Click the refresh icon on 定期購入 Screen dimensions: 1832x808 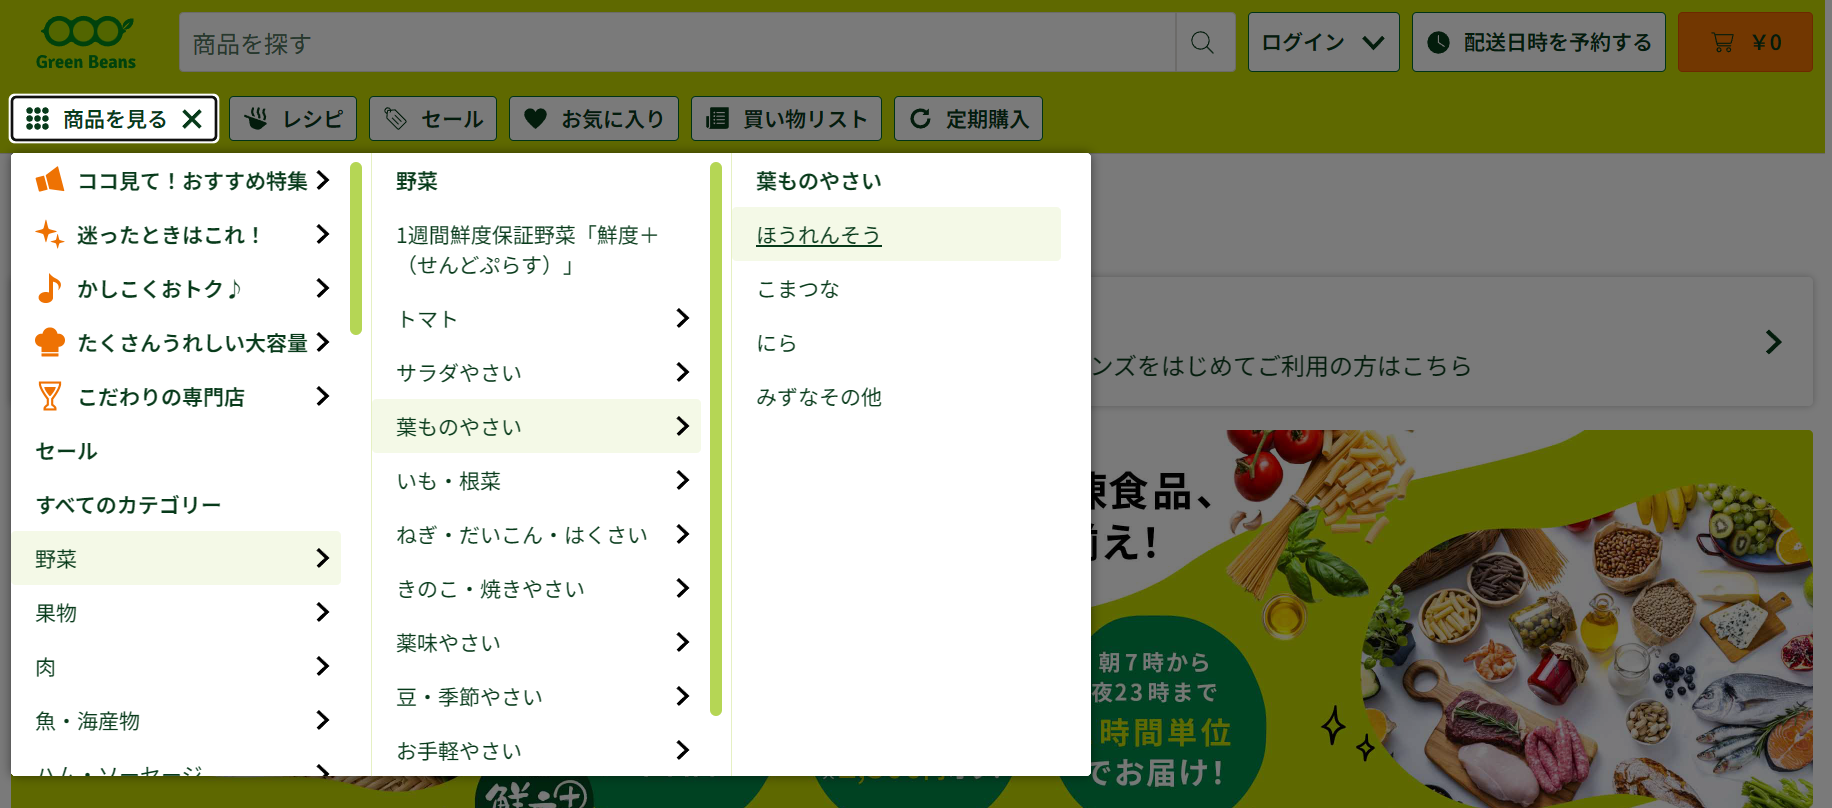[x=920, y=119]
